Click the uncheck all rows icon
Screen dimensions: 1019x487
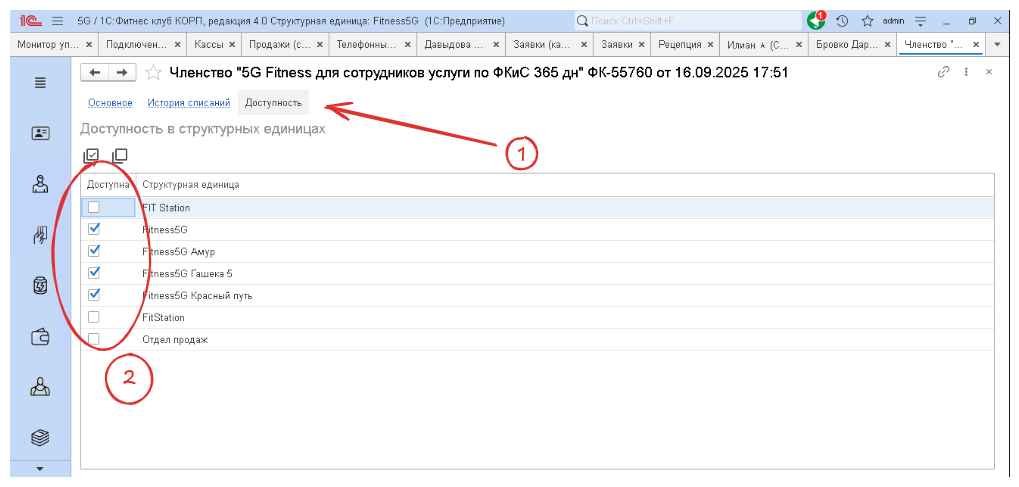click(120, 156)
